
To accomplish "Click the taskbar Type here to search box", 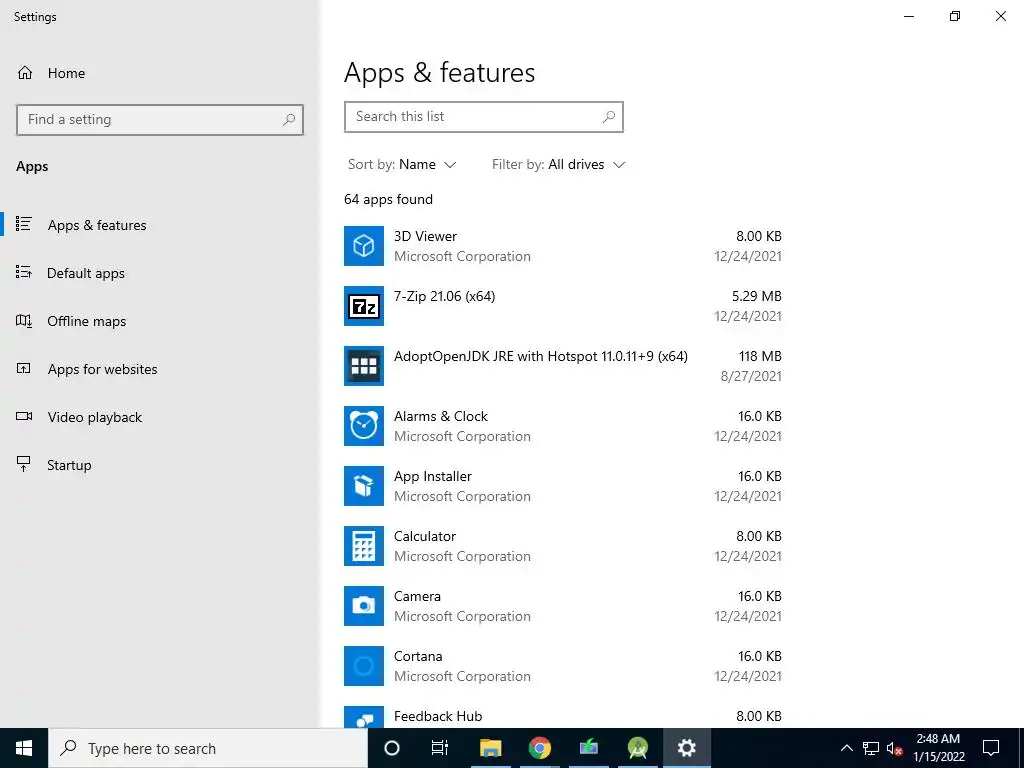I will [x=208, y=748].
